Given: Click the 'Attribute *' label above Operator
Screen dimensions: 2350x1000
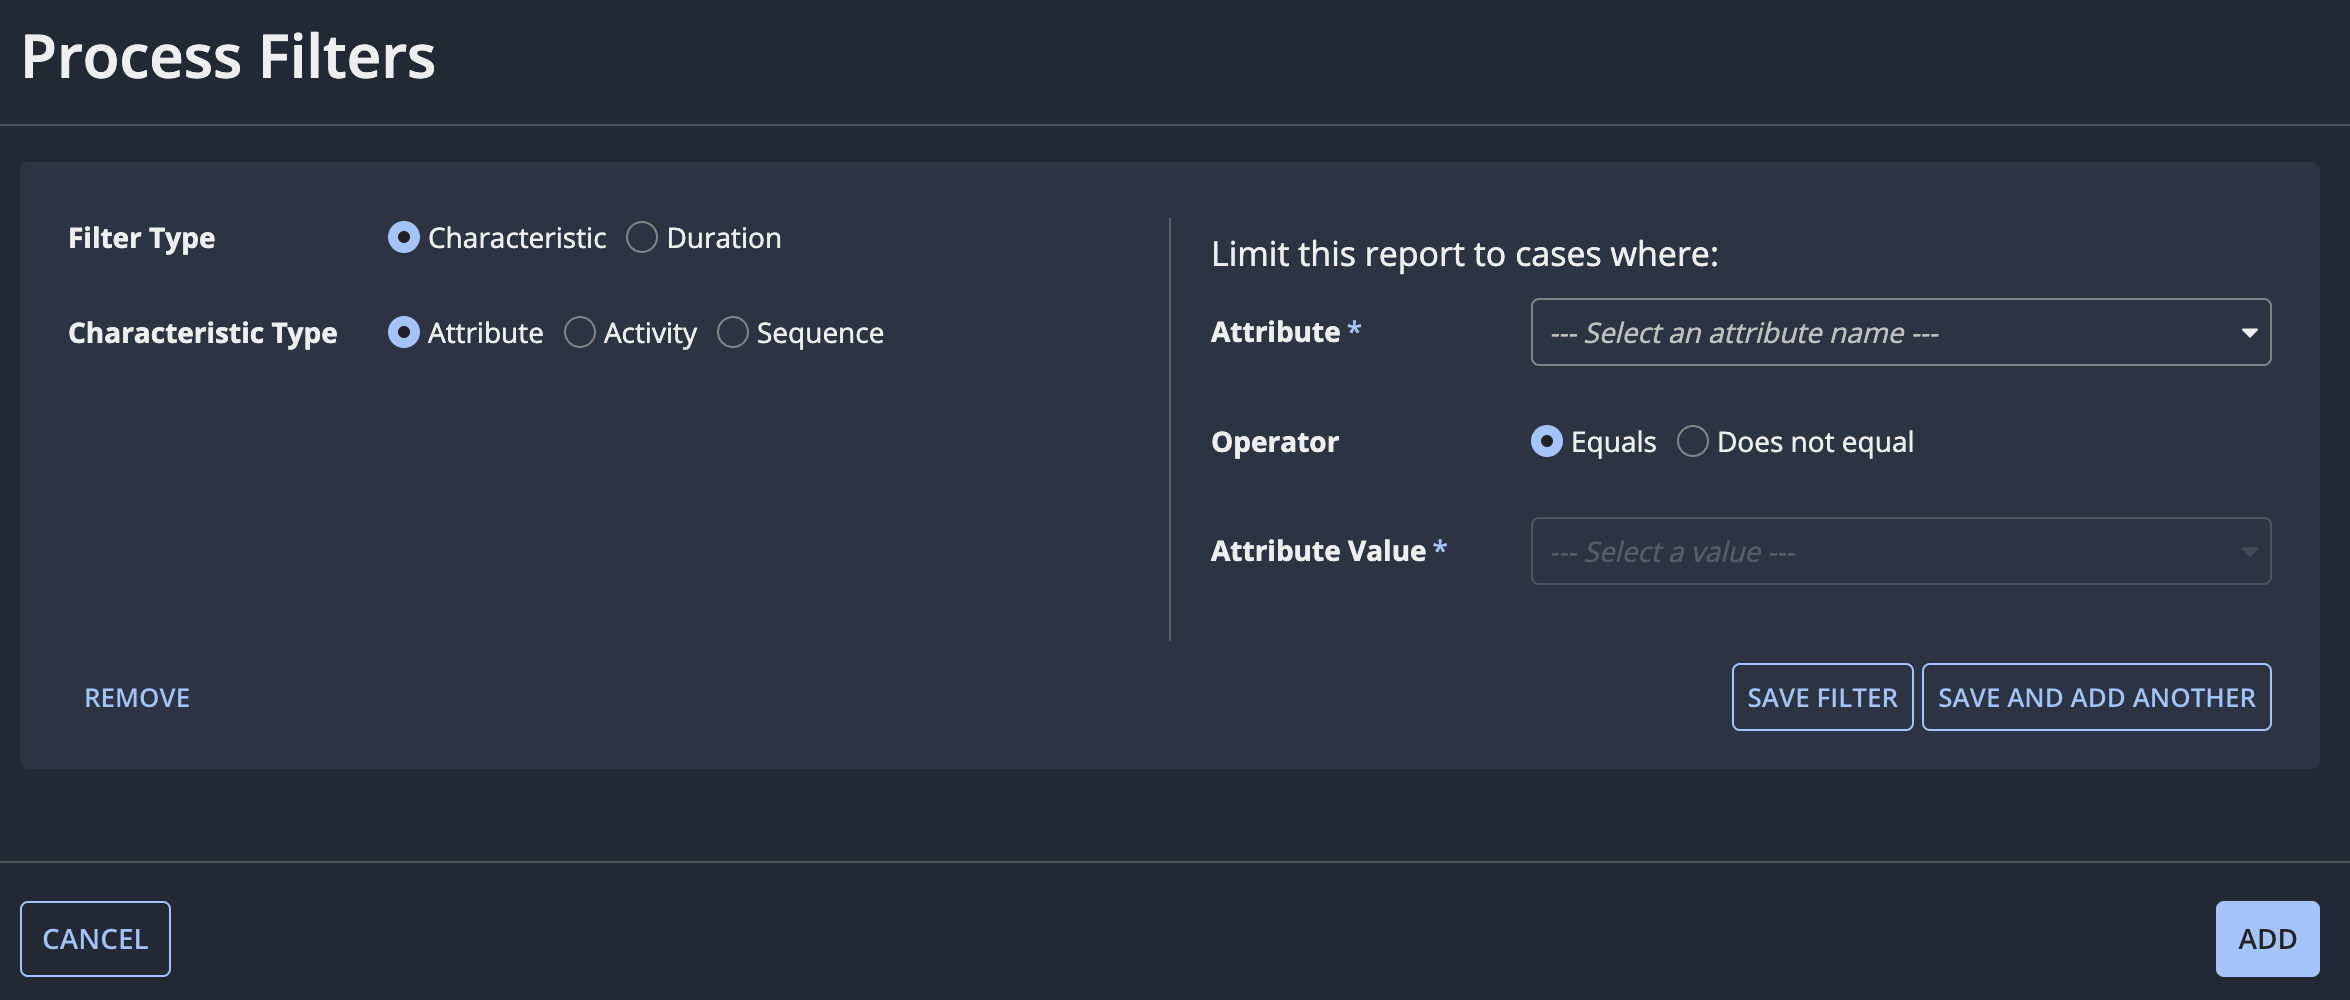Looking at the screenshot, I should point(1285,332).
